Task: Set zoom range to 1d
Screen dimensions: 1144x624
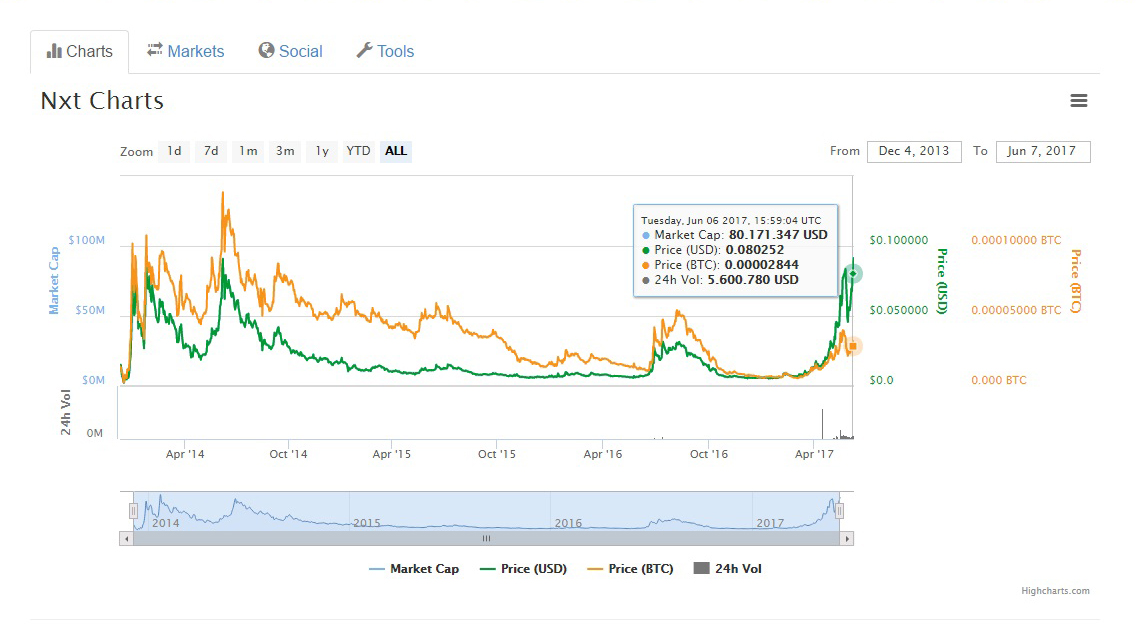Action: tap(174, 151)
